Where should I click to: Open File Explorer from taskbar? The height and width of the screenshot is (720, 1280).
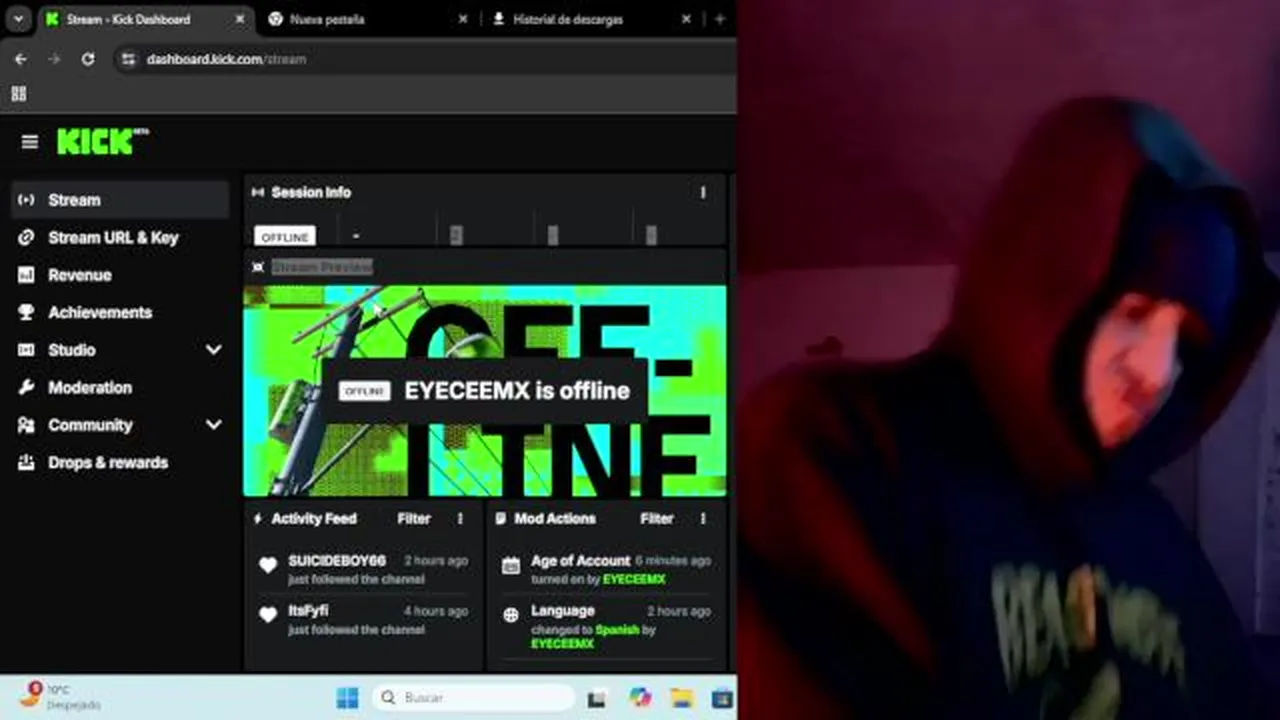[x=682, y=698]
